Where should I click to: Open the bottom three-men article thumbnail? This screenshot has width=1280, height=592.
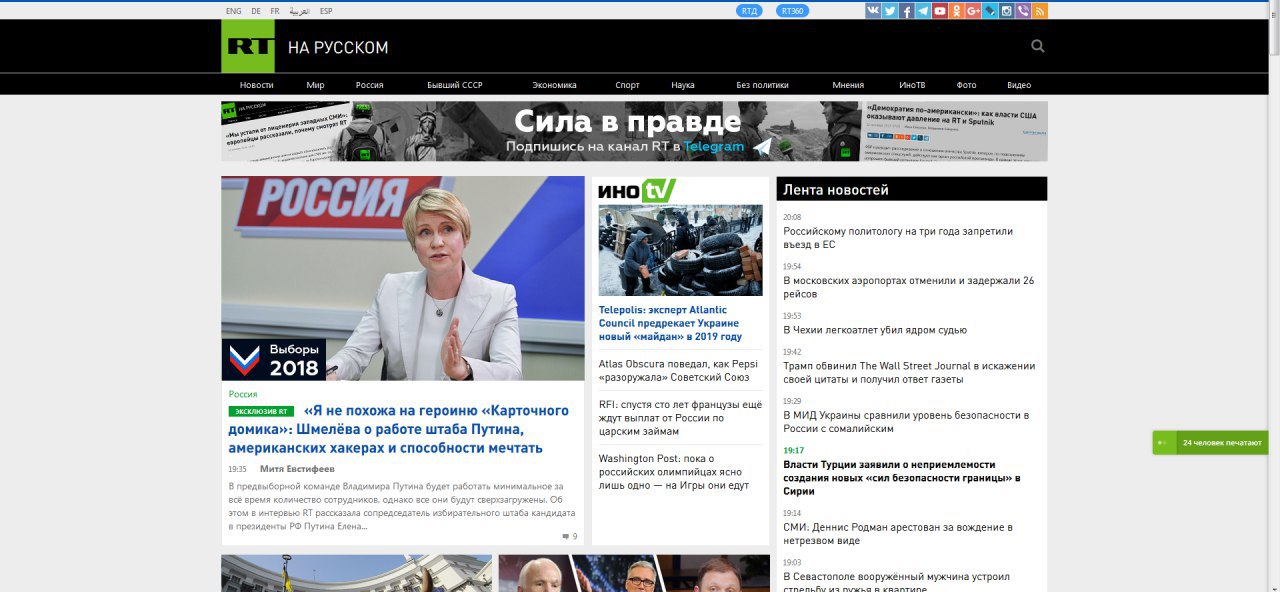(x=634, y=573)
